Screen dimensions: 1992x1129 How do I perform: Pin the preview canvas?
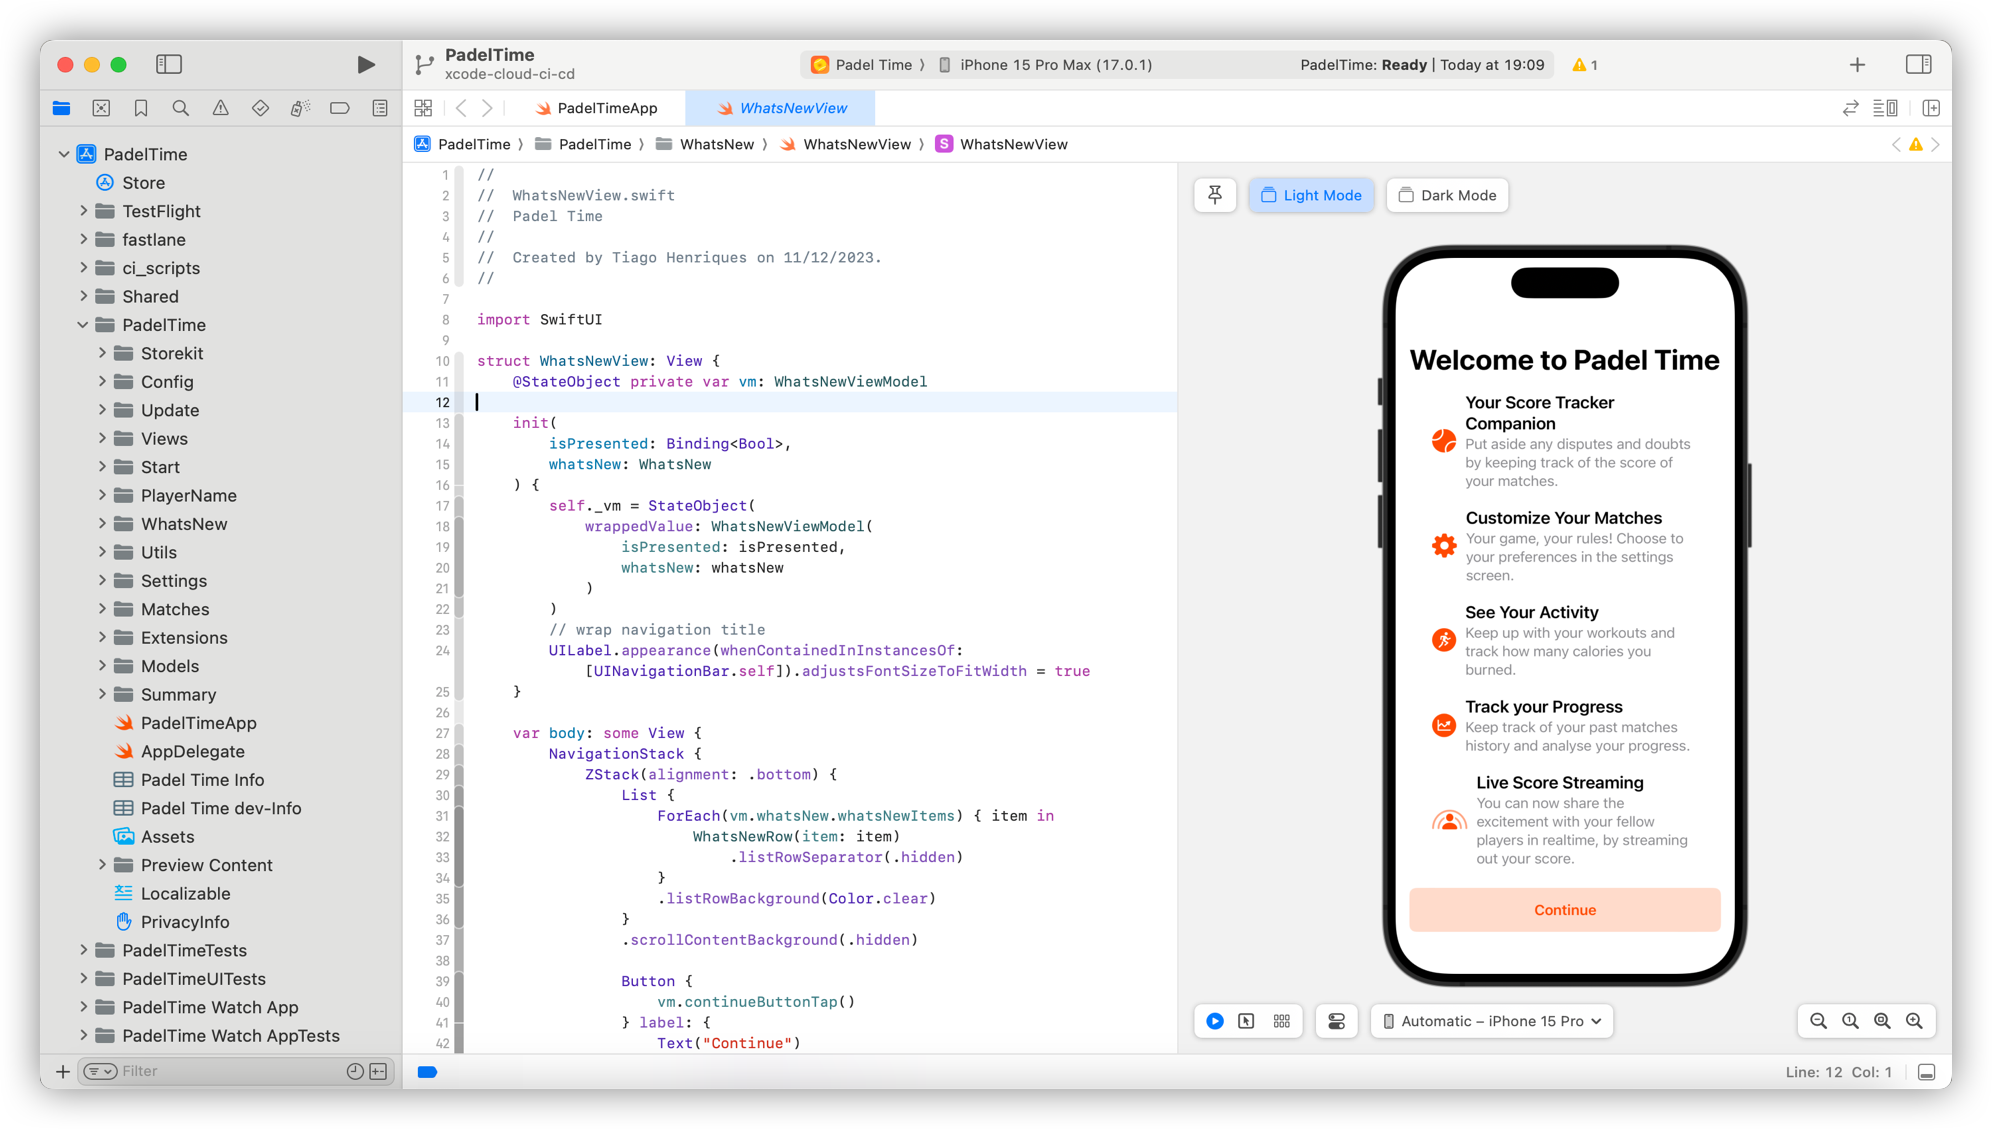coord(1215,195)
